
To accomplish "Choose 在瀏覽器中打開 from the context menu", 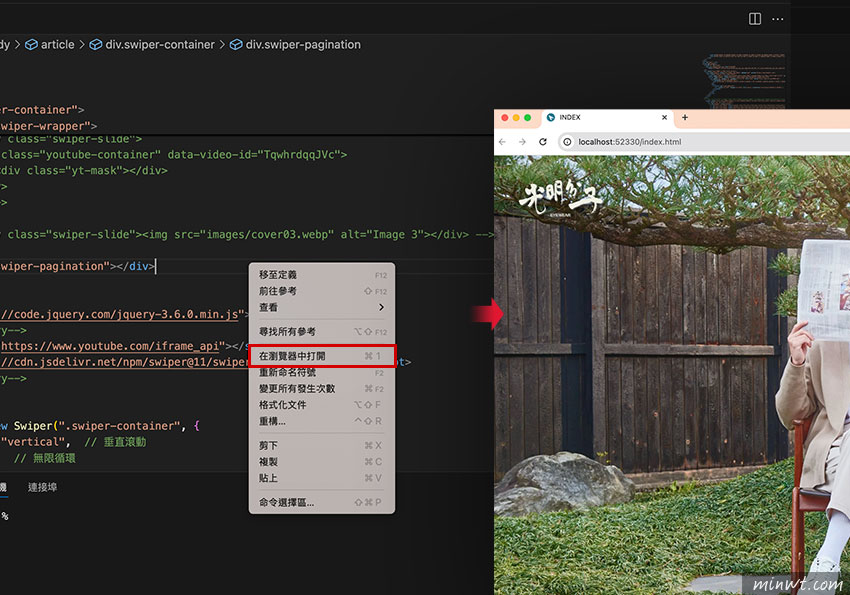I will [x=322, y=356].
